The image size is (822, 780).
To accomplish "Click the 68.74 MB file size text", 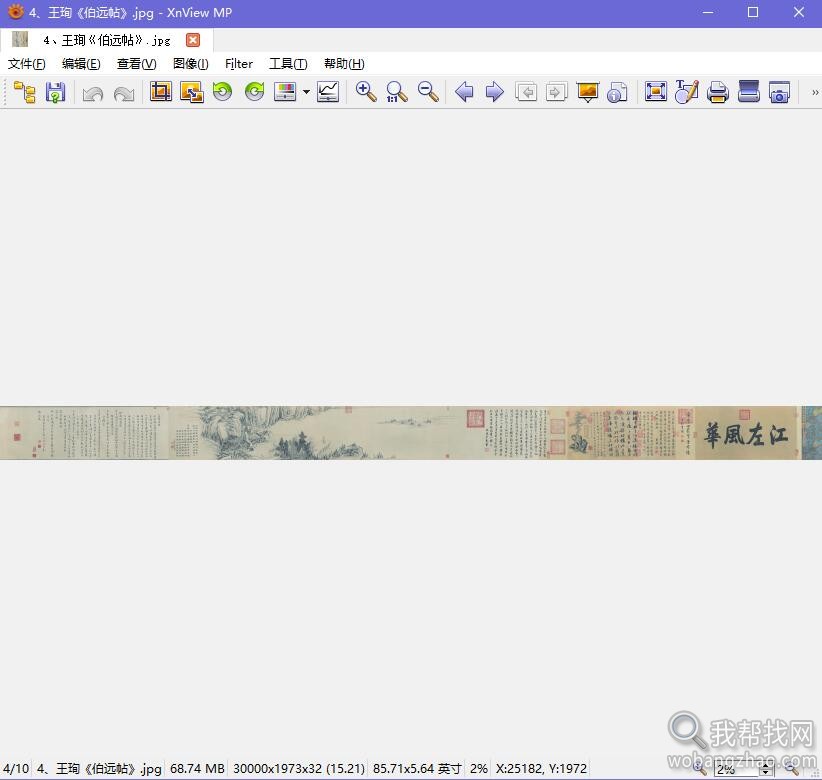I will tap(197, 768).
